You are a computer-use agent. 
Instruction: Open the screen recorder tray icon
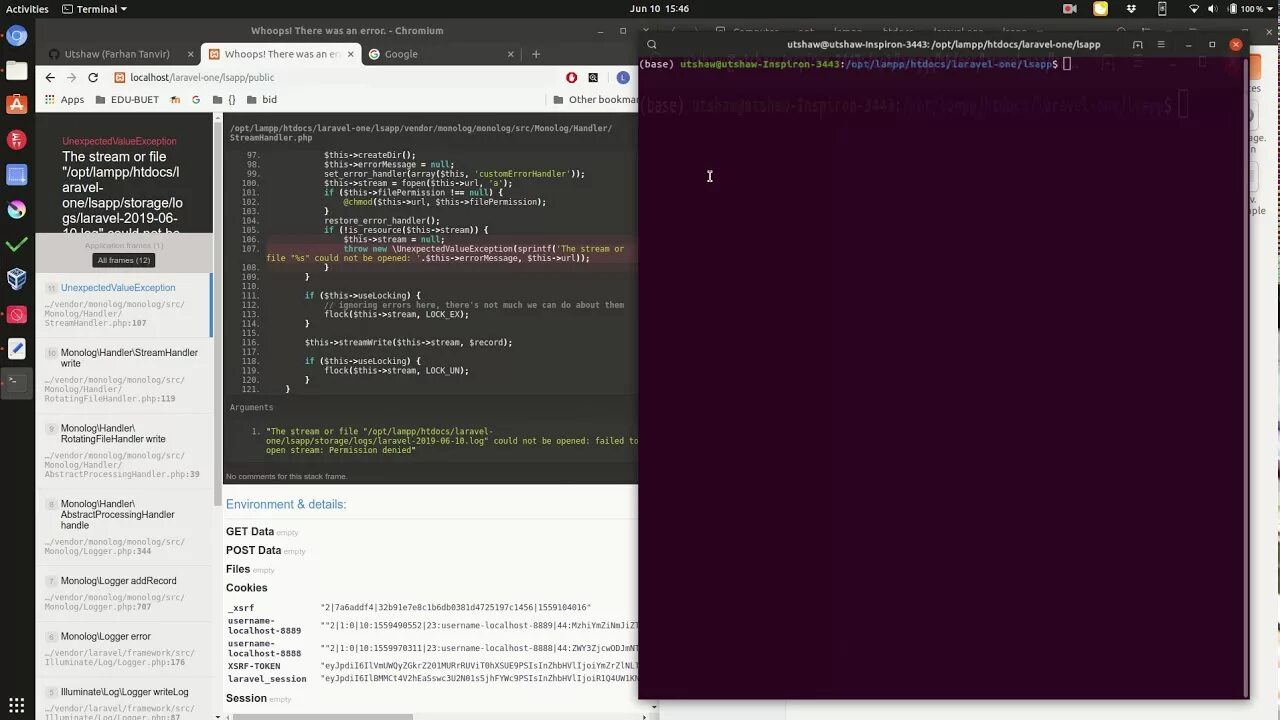1070,9
